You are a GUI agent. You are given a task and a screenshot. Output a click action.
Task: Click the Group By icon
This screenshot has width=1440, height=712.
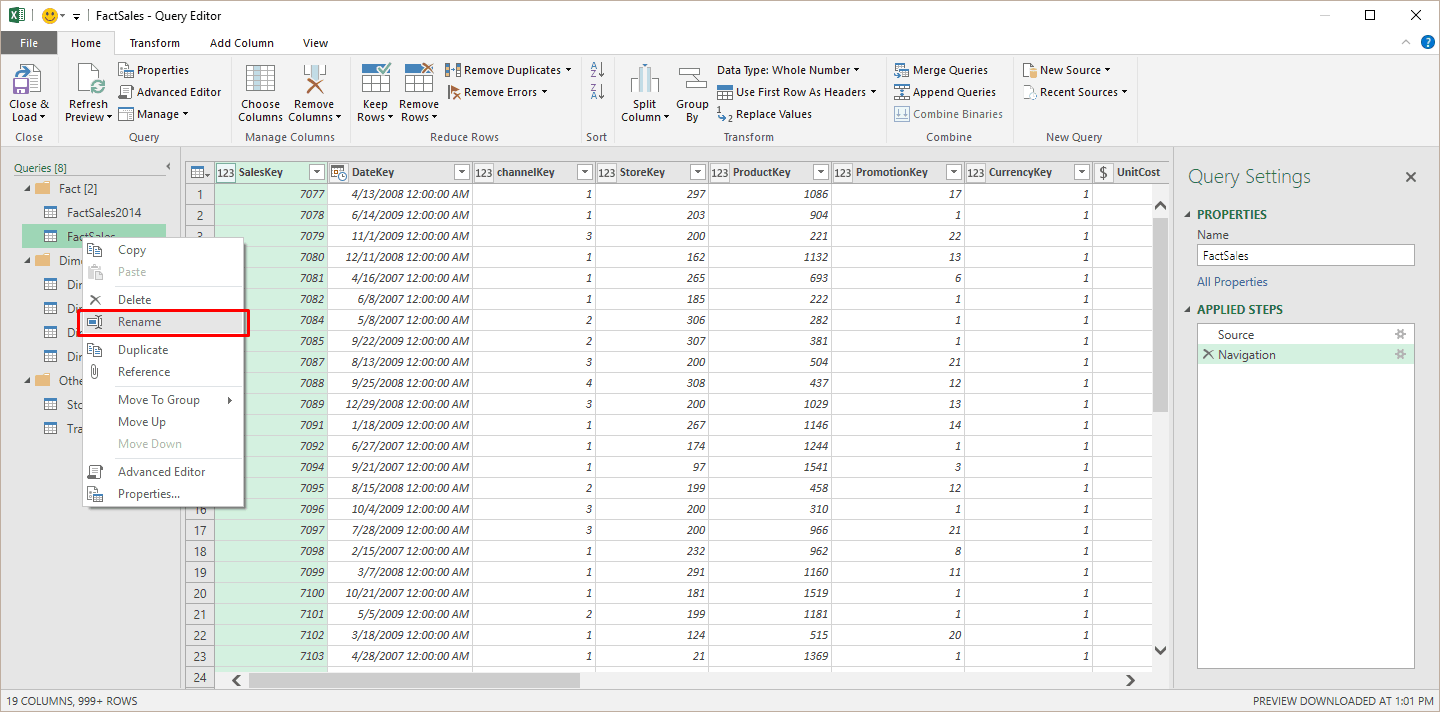tap(692, 80)
